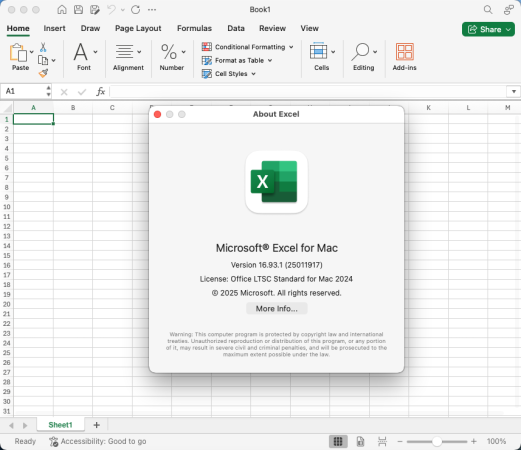This screenshot has width=521, height=450.
Task: Click zoom in plus button
Action: click(474, 442)
